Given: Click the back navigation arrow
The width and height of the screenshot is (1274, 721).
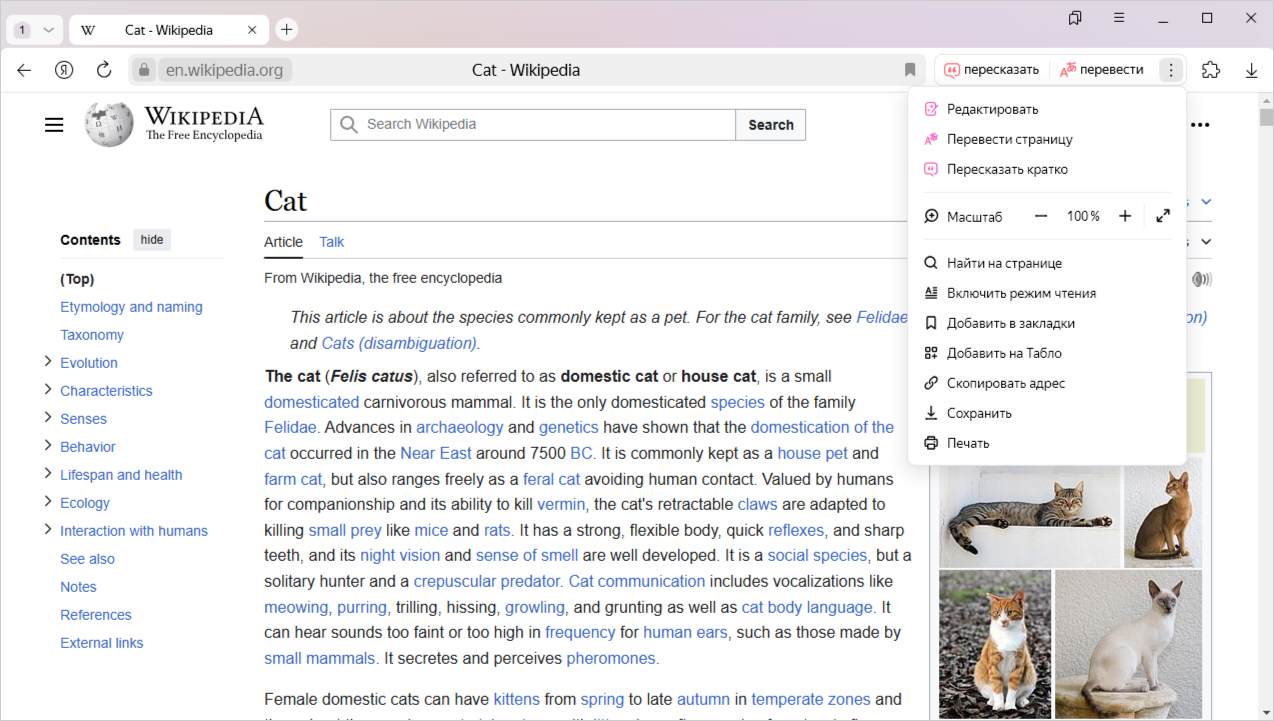Looking at the screenshot, I should coord(24,70).
